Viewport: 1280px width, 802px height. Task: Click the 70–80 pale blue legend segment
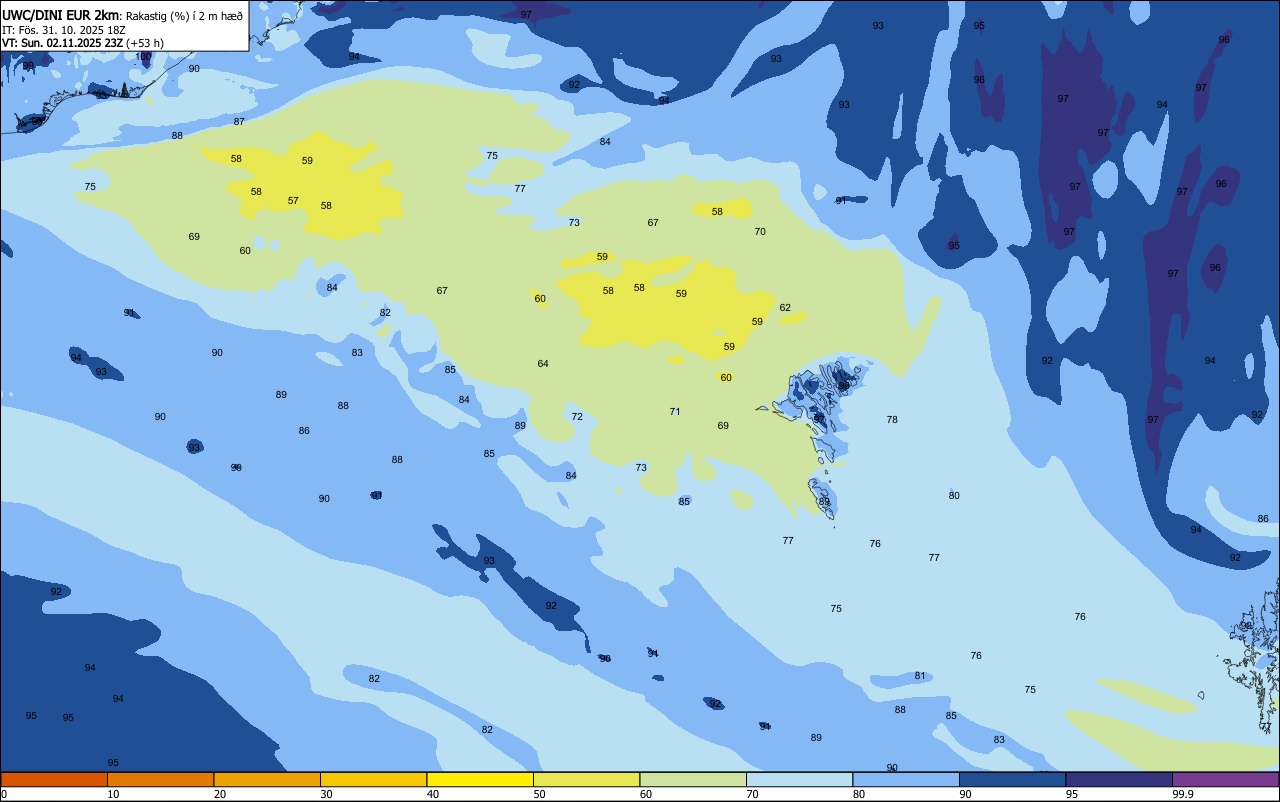pos(799,779)
